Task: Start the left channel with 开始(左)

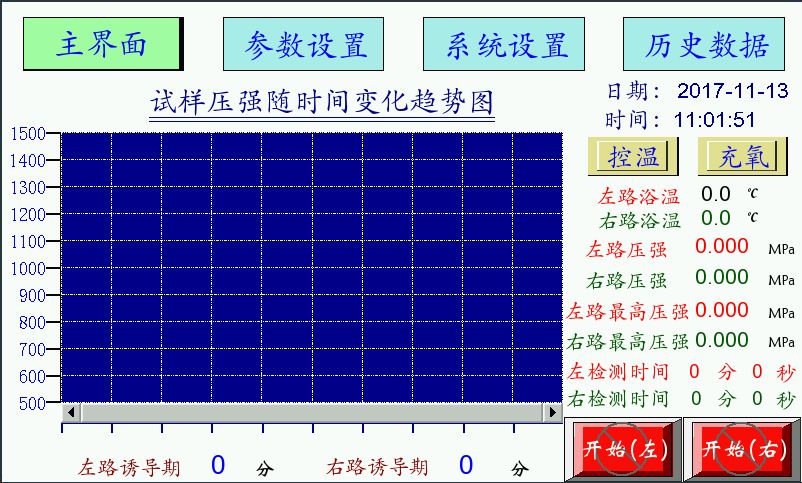Action: click(623, 449)
